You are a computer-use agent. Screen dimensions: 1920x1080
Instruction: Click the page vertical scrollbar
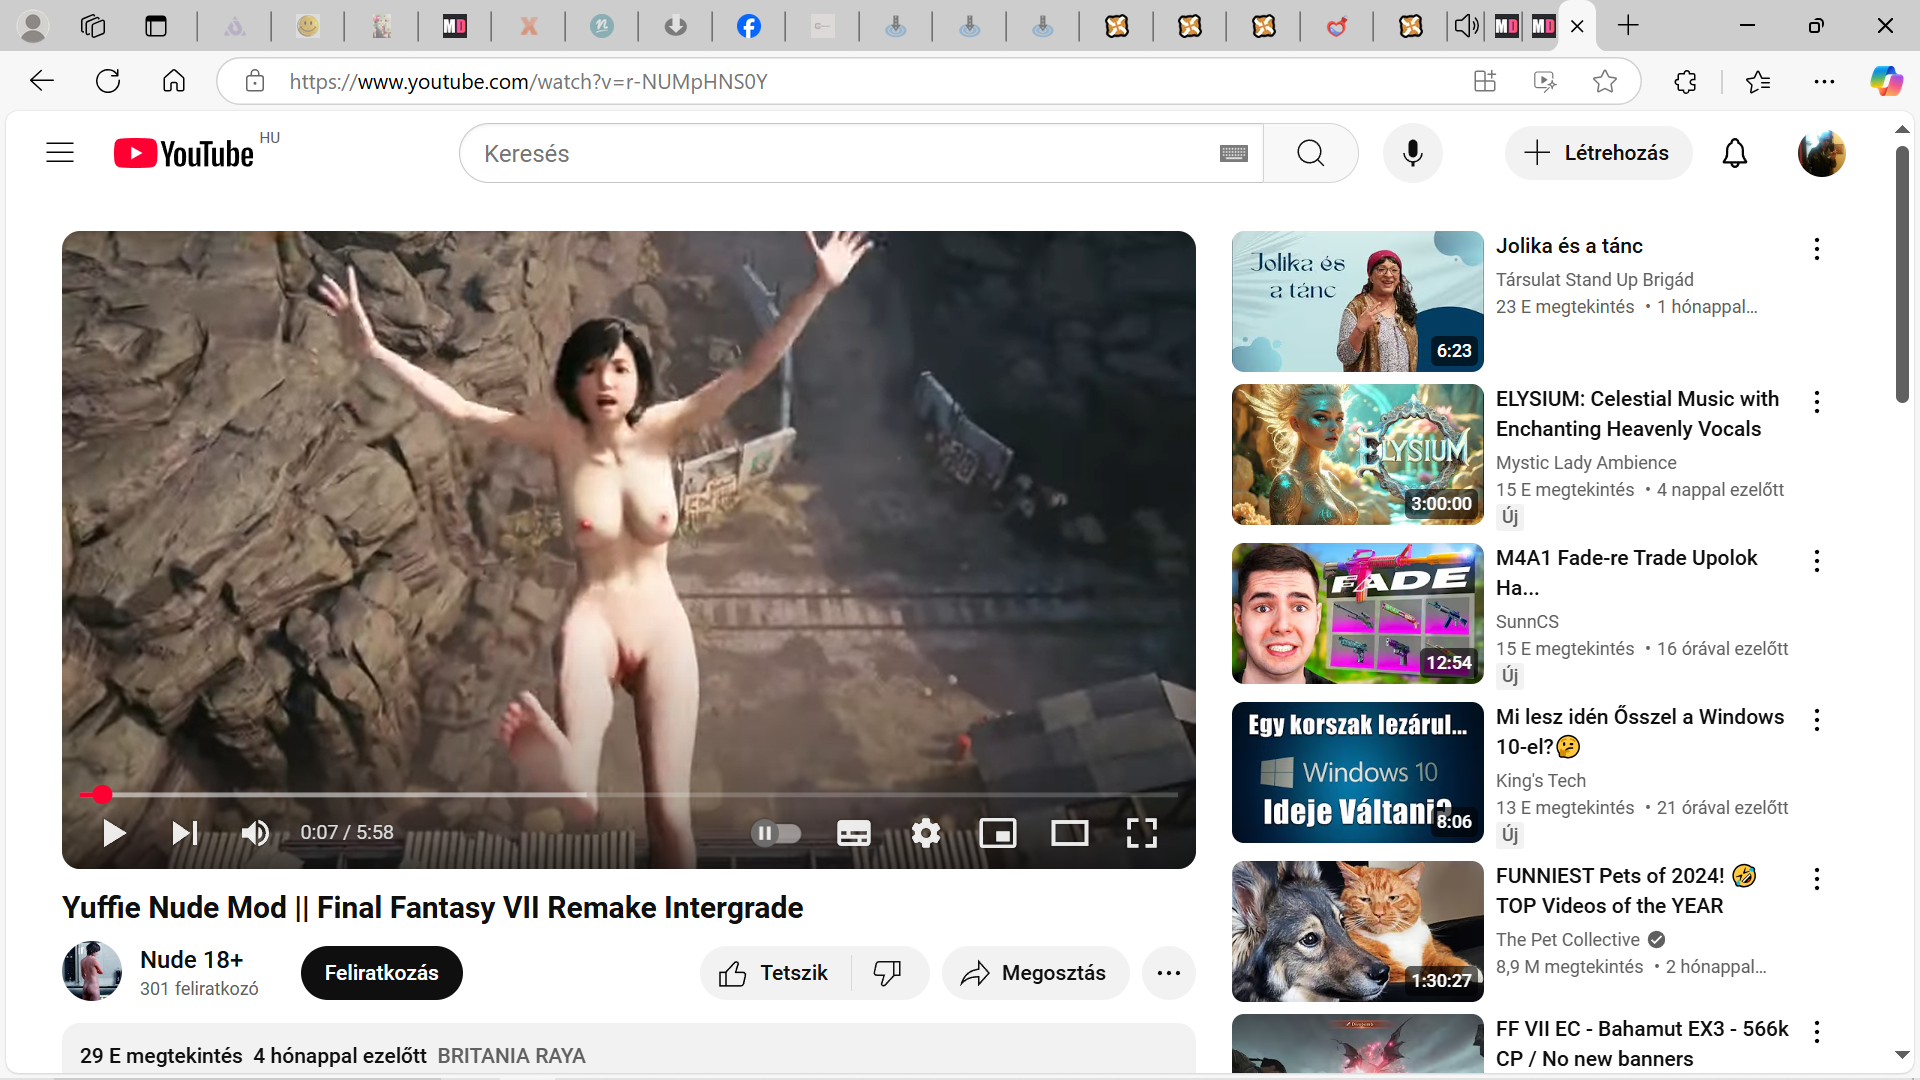tap(1901, 274)
